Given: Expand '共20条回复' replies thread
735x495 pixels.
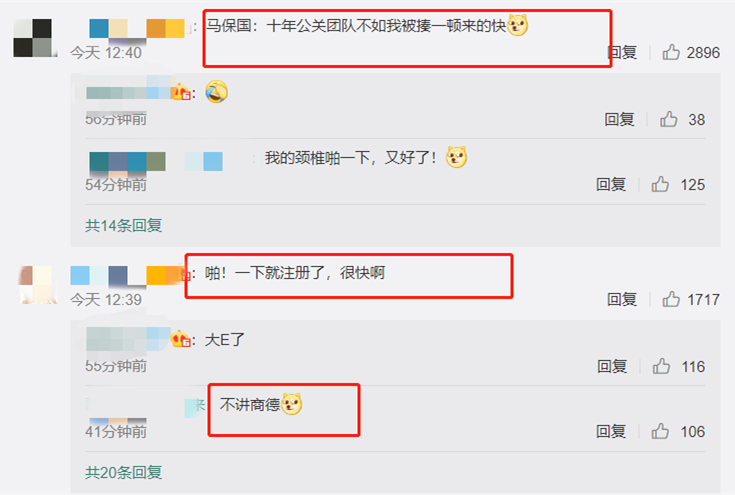Looking at the screenshot, I should tap(124, 472).
